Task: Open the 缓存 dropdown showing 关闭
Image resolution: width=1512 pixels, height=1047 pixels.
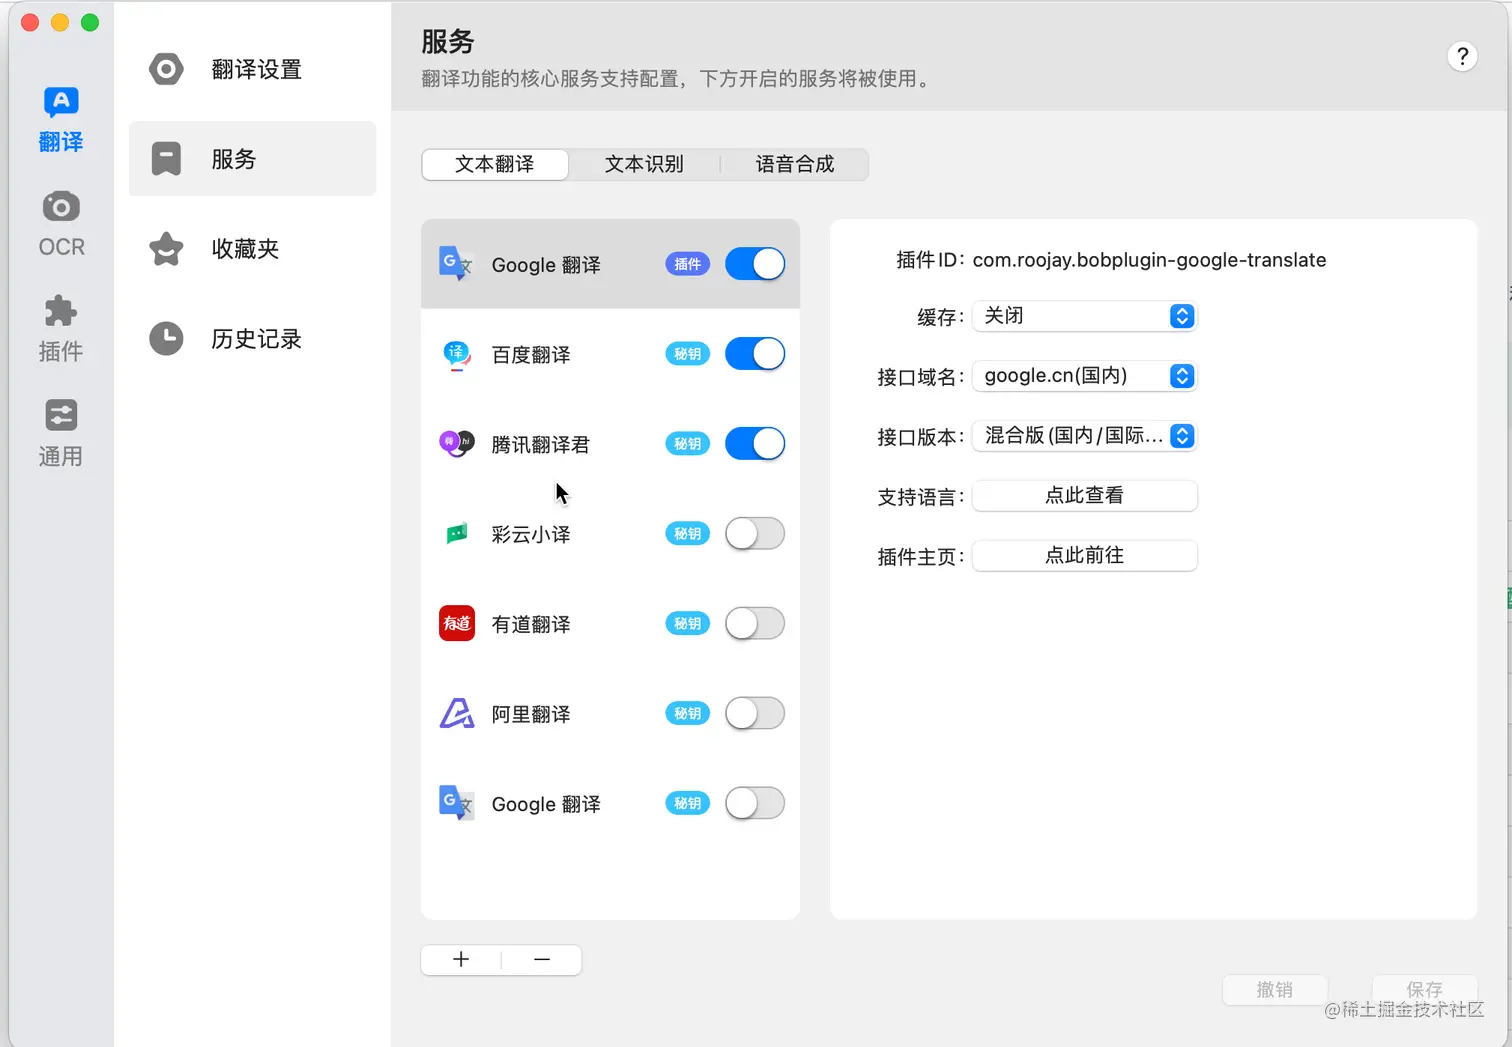Action: pyautogui.click(x=1084, y=316)
